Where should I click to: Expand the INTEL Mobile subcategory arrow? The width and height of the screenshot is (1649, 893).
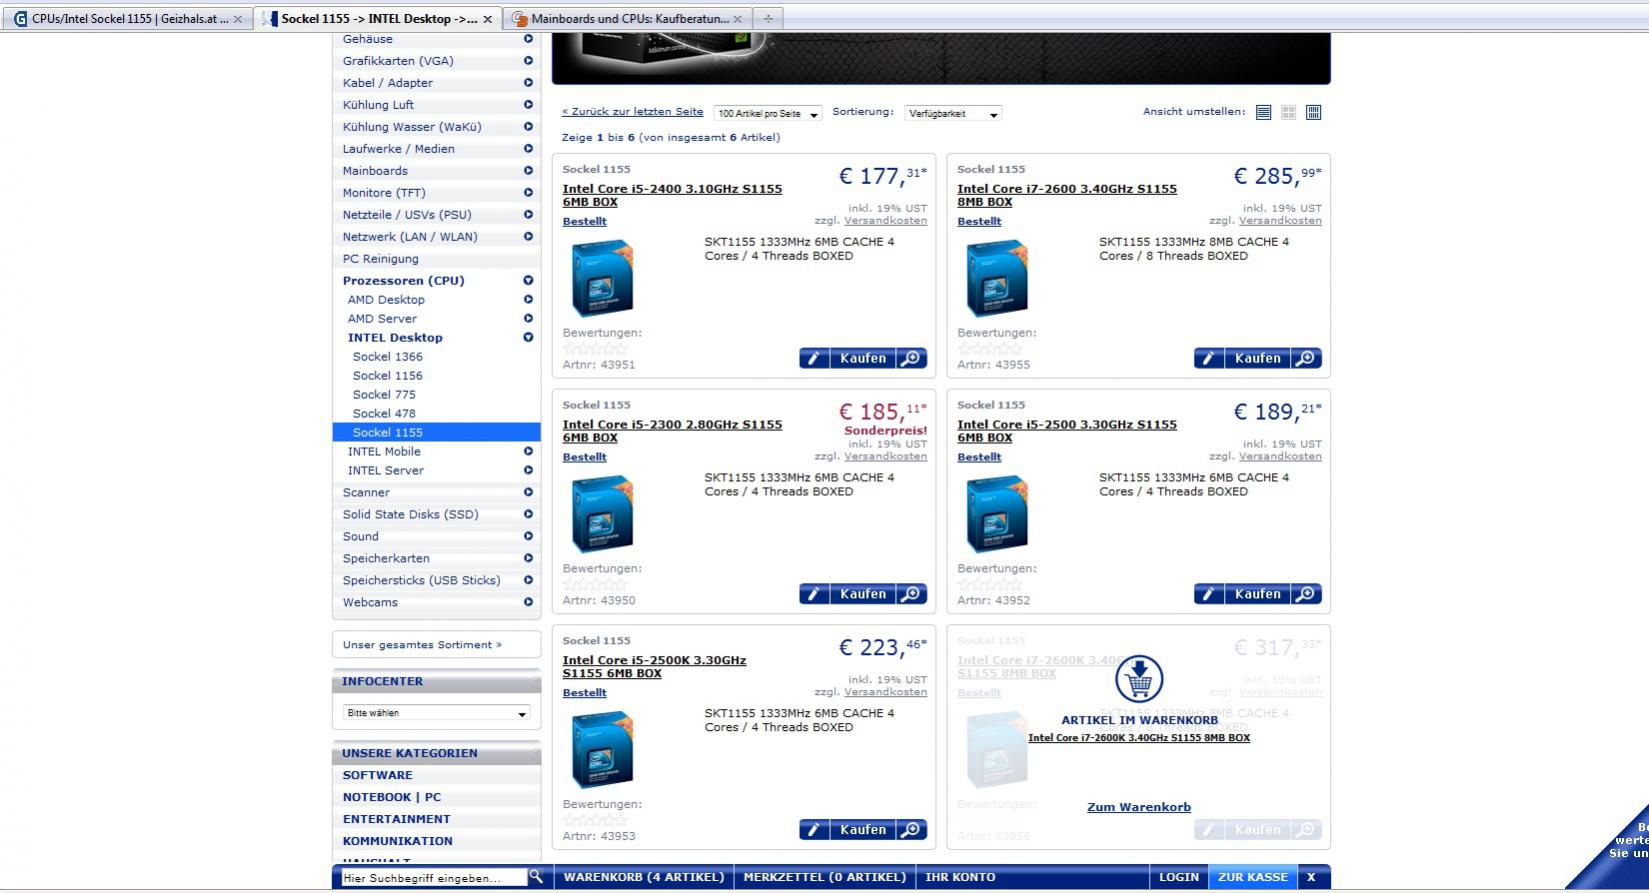[x=528, y=452]
